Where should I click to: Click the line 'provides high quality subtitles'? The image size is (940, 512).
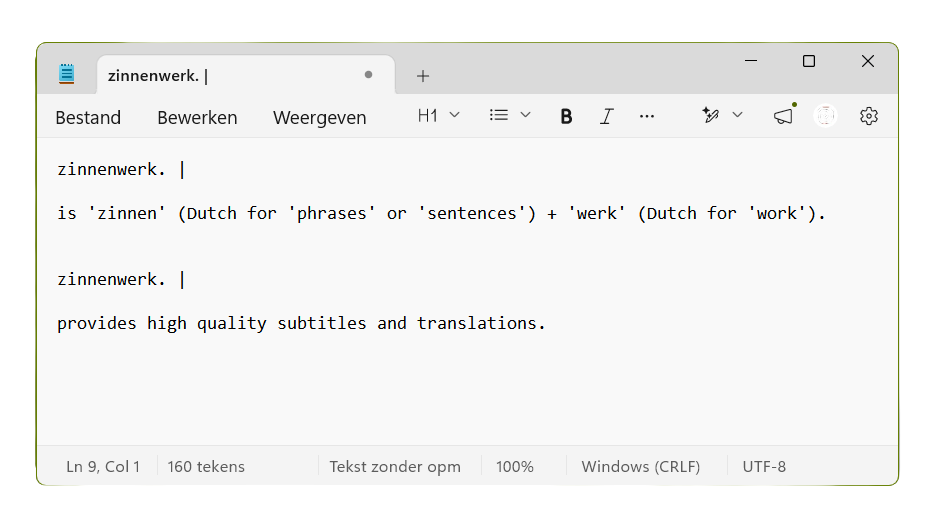pos(301,324)
